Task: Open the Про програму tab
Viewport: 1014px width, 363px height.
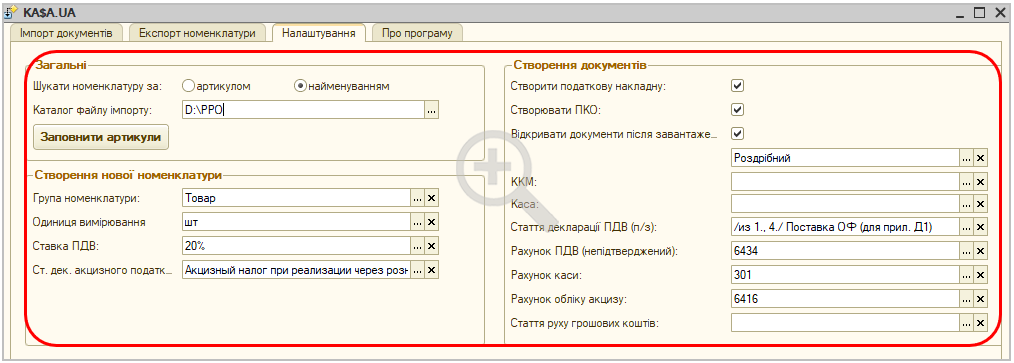Action: (x=416, y=33)
